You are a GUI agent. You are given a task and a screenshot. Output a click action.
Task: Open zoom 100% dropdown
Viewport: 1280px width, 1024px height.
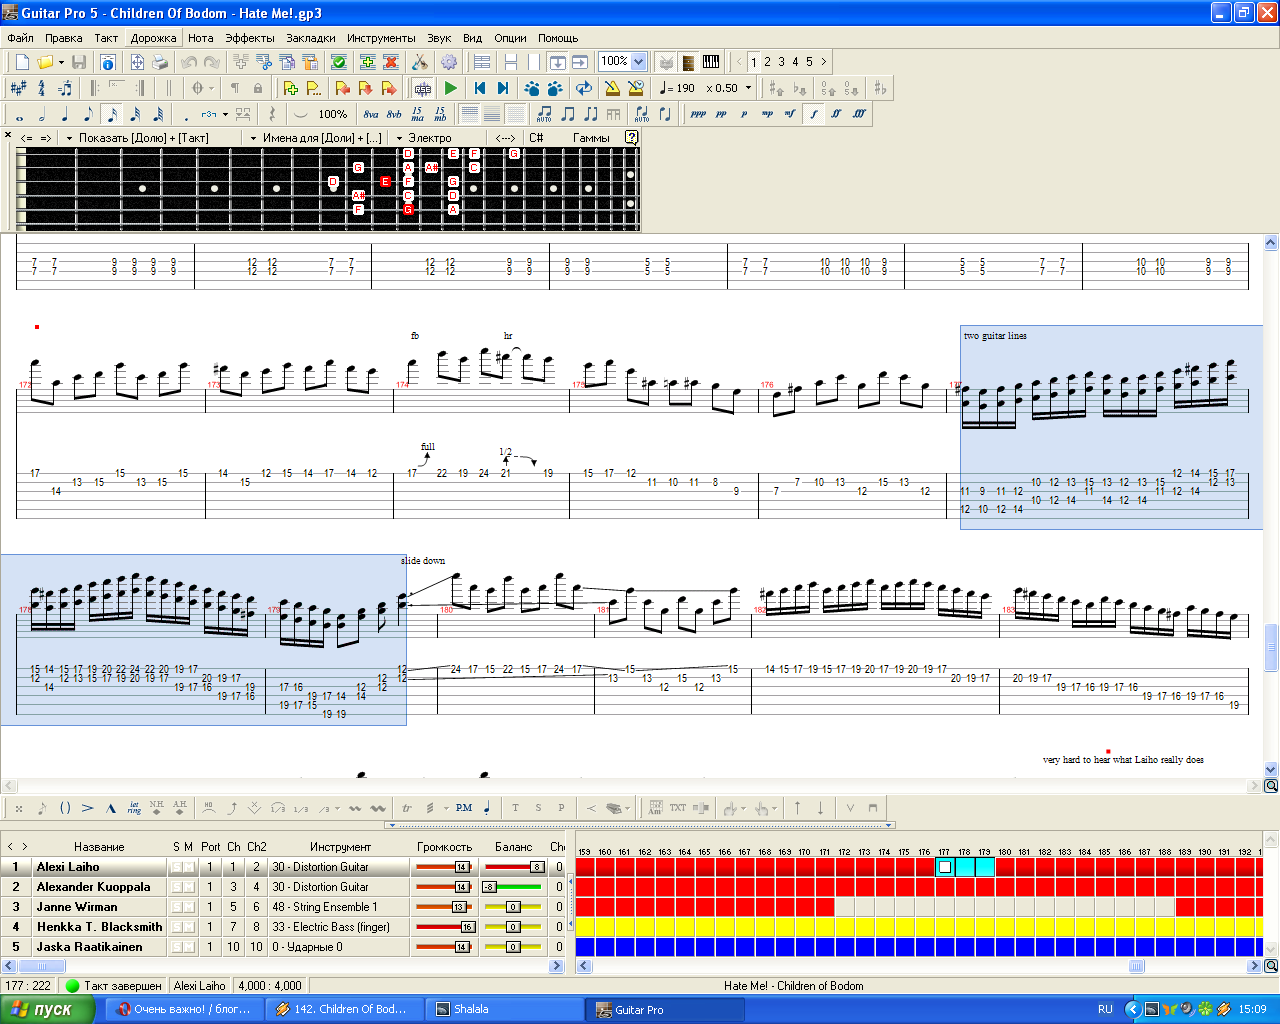(x=638, y=62)
